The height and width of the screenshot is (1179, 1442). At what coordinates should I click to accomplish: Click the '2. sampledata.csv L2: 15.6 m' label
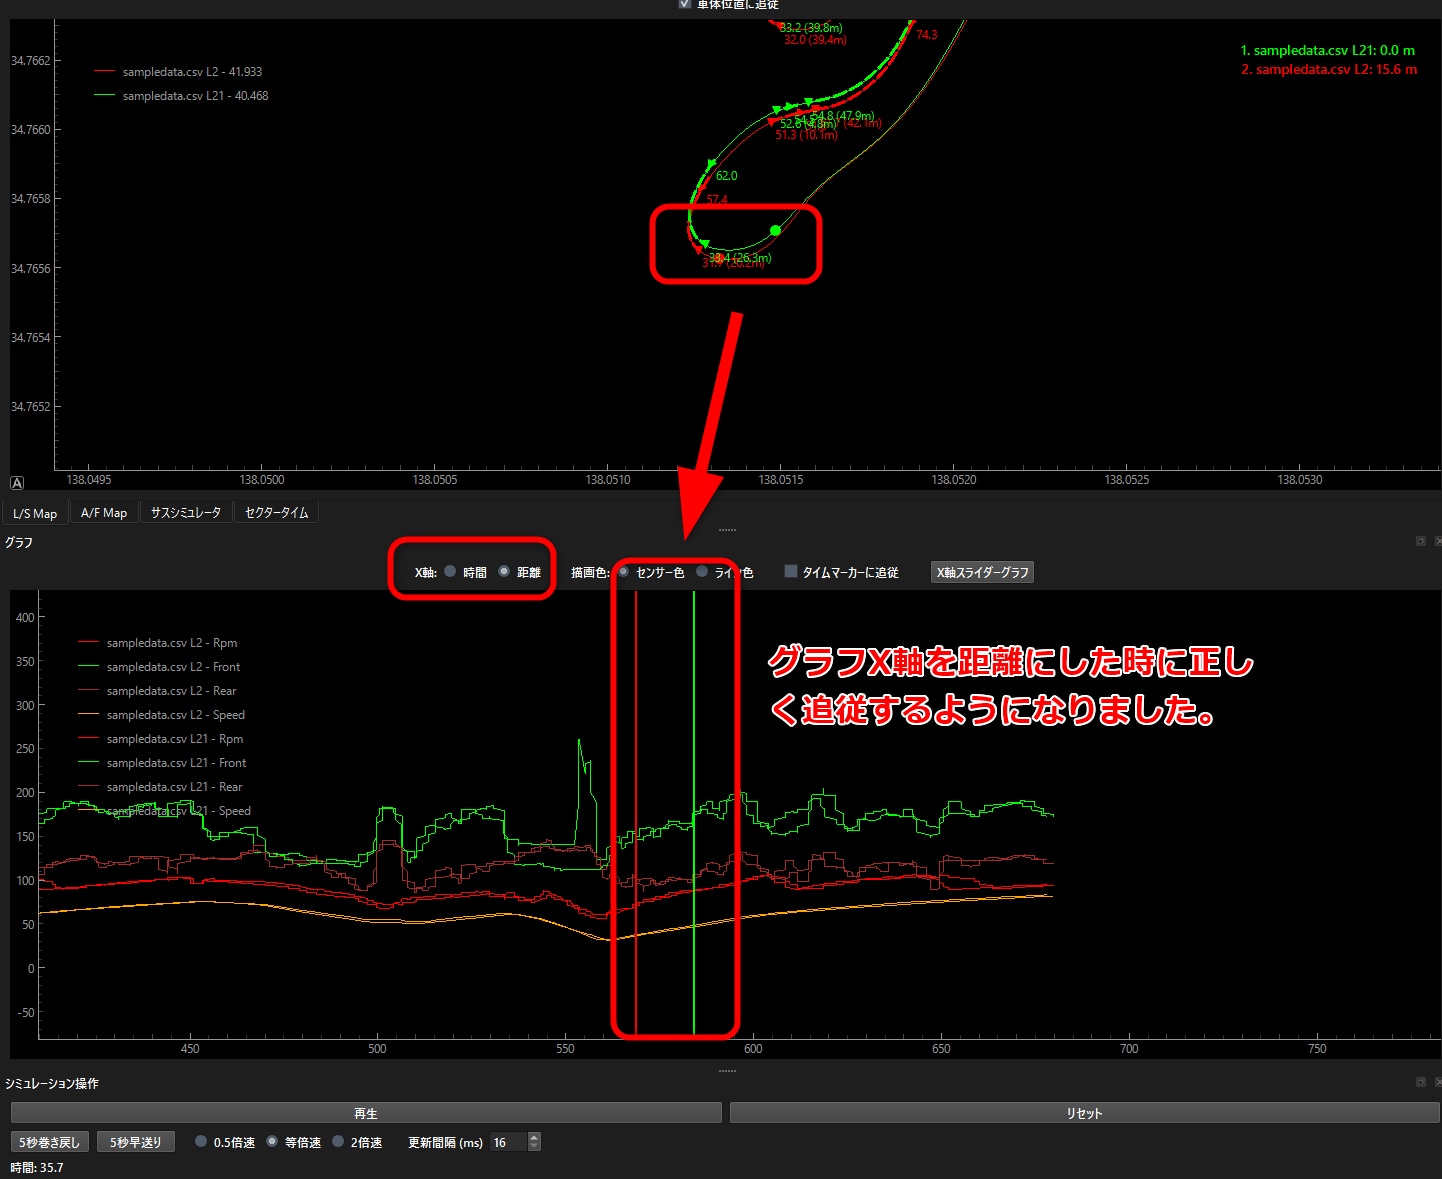[x=1329, y=69]
